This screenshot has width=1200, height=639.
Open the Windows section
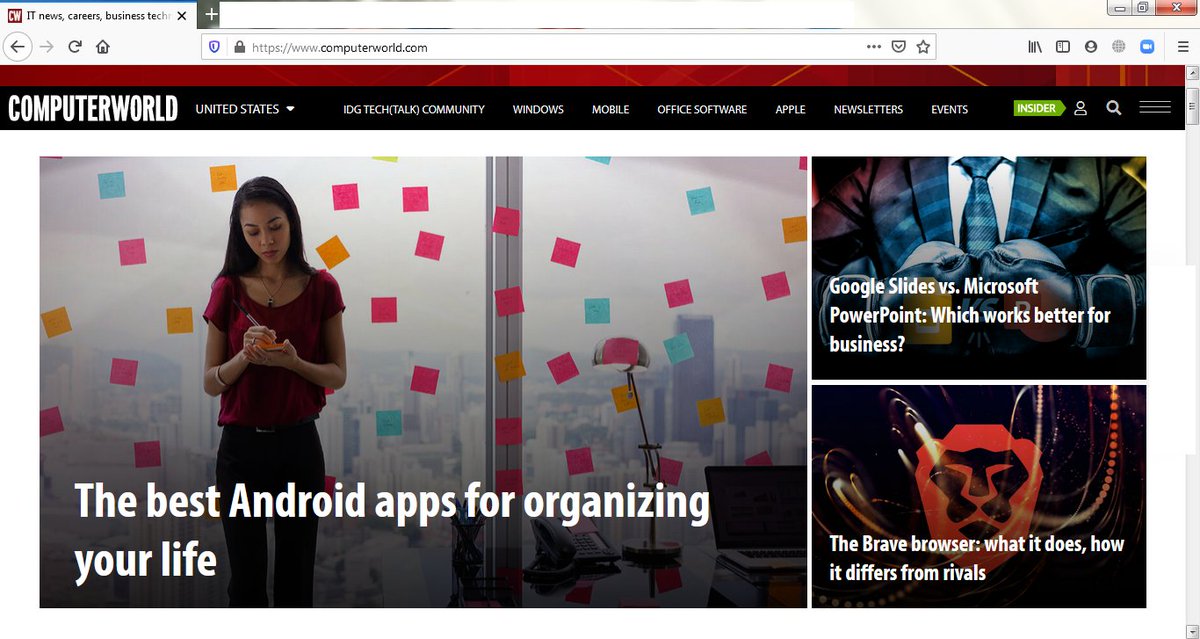[x=538, y=110]
